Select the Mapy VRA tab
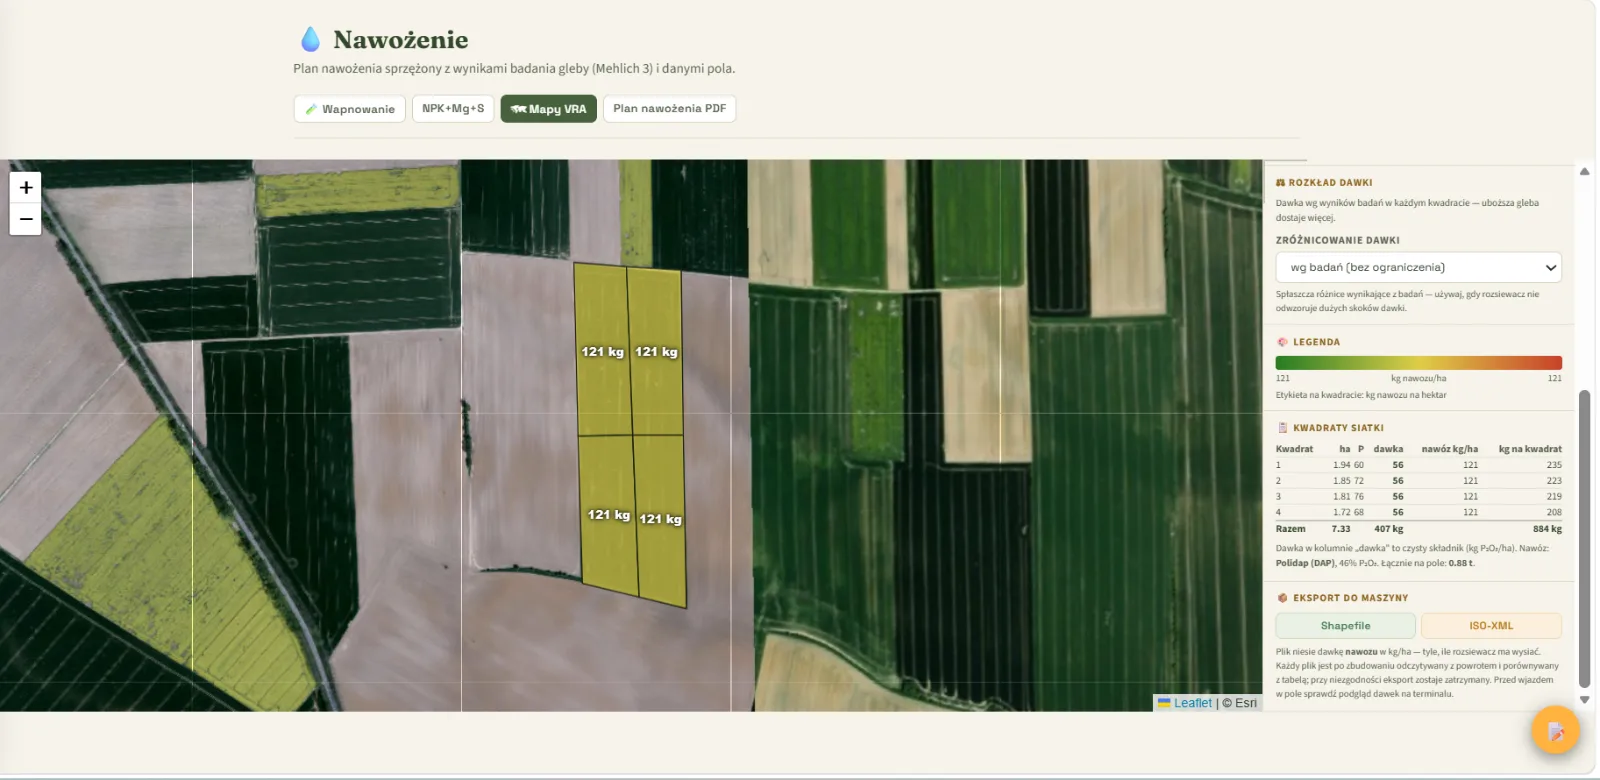The height and width of the screenshot is (780, 1600). pyautogui.click(x=548, y=109)
